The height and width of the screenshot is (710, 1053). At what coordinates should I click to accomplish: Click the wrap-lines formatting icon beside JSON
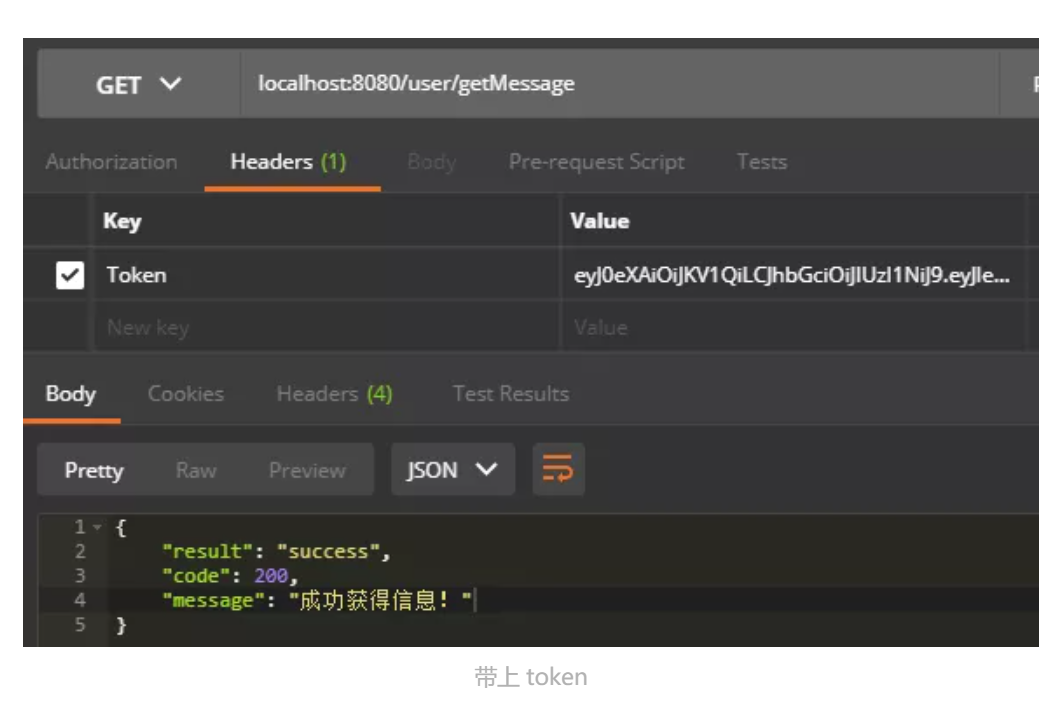(x=558, y=468)
